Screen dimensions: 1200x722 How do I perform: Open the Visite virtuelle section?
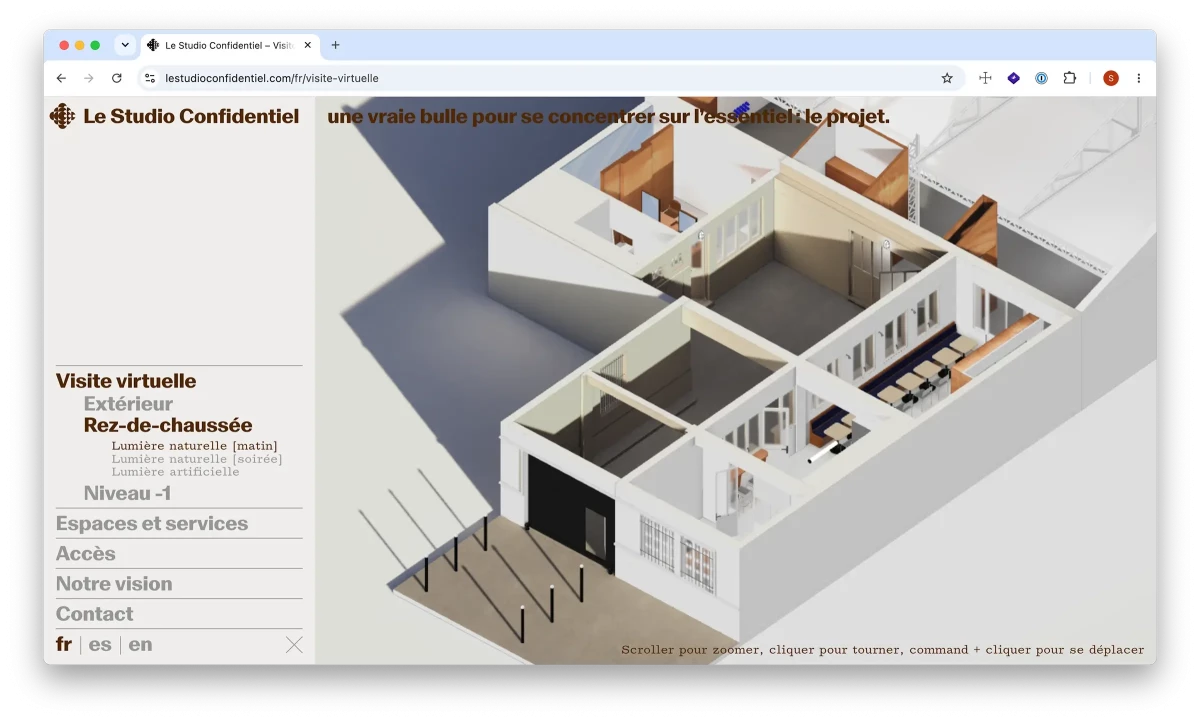click(126, 381)
